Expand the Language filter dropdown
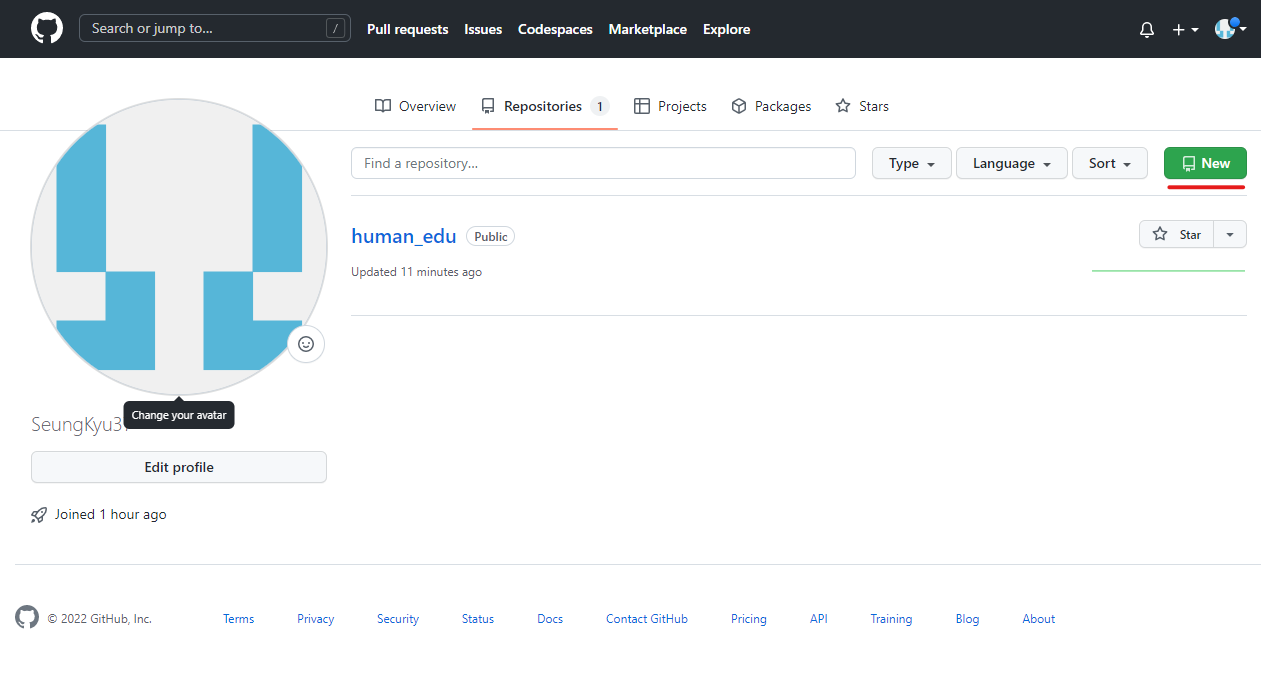 point(1012,163)
